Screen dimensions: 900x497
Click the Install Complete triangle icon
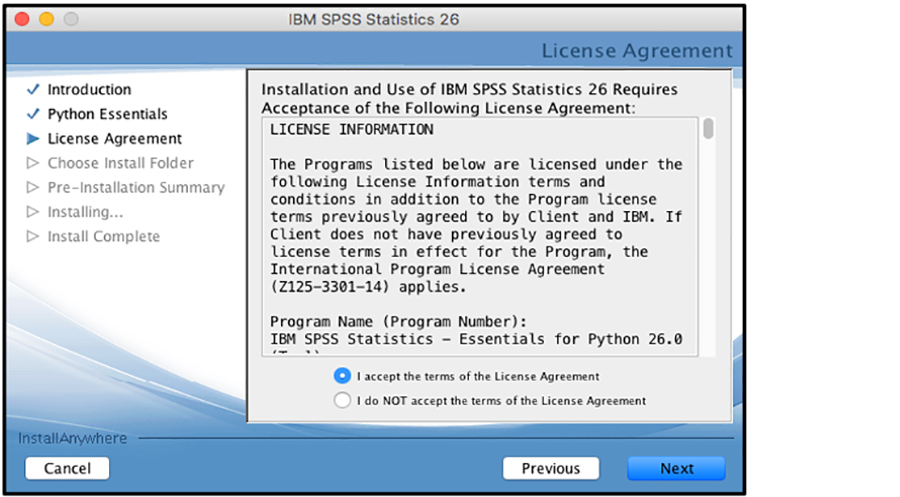click(33, 236)
